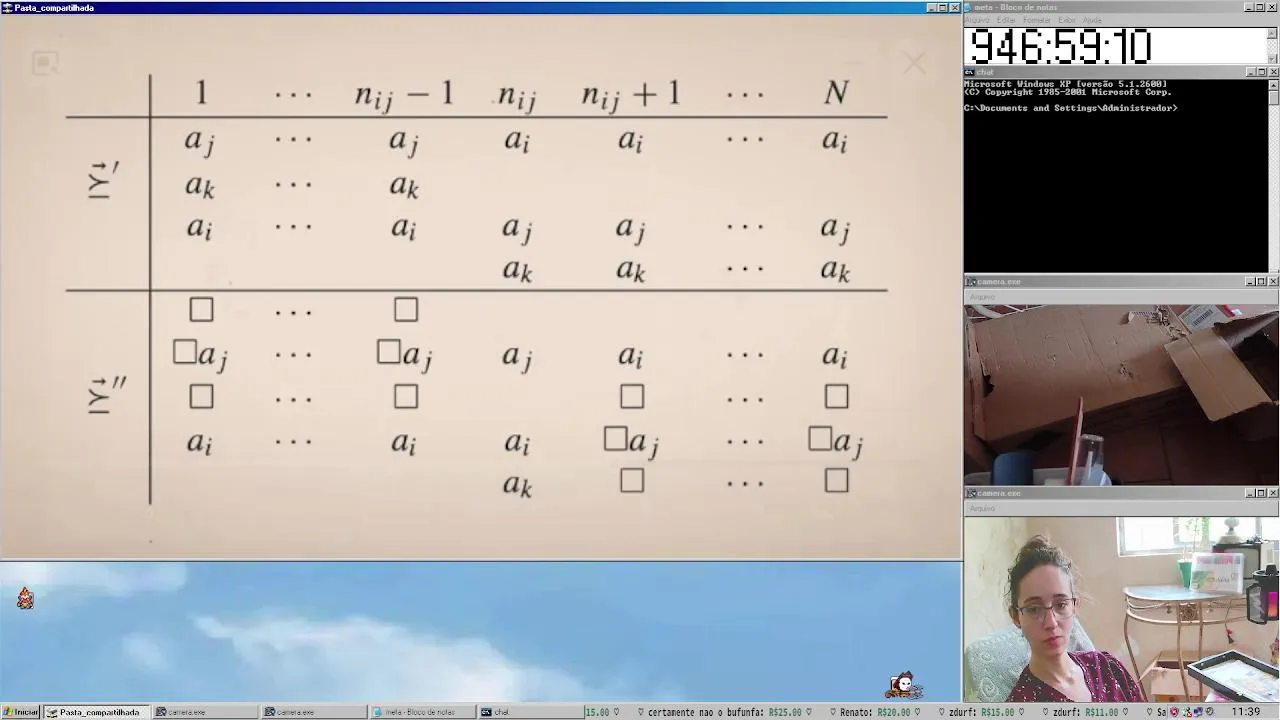This screenshot has width=1280, height=720.
Task: Click ticker text 'zdurf: R$11.00'
Action: coord(1085,712)
